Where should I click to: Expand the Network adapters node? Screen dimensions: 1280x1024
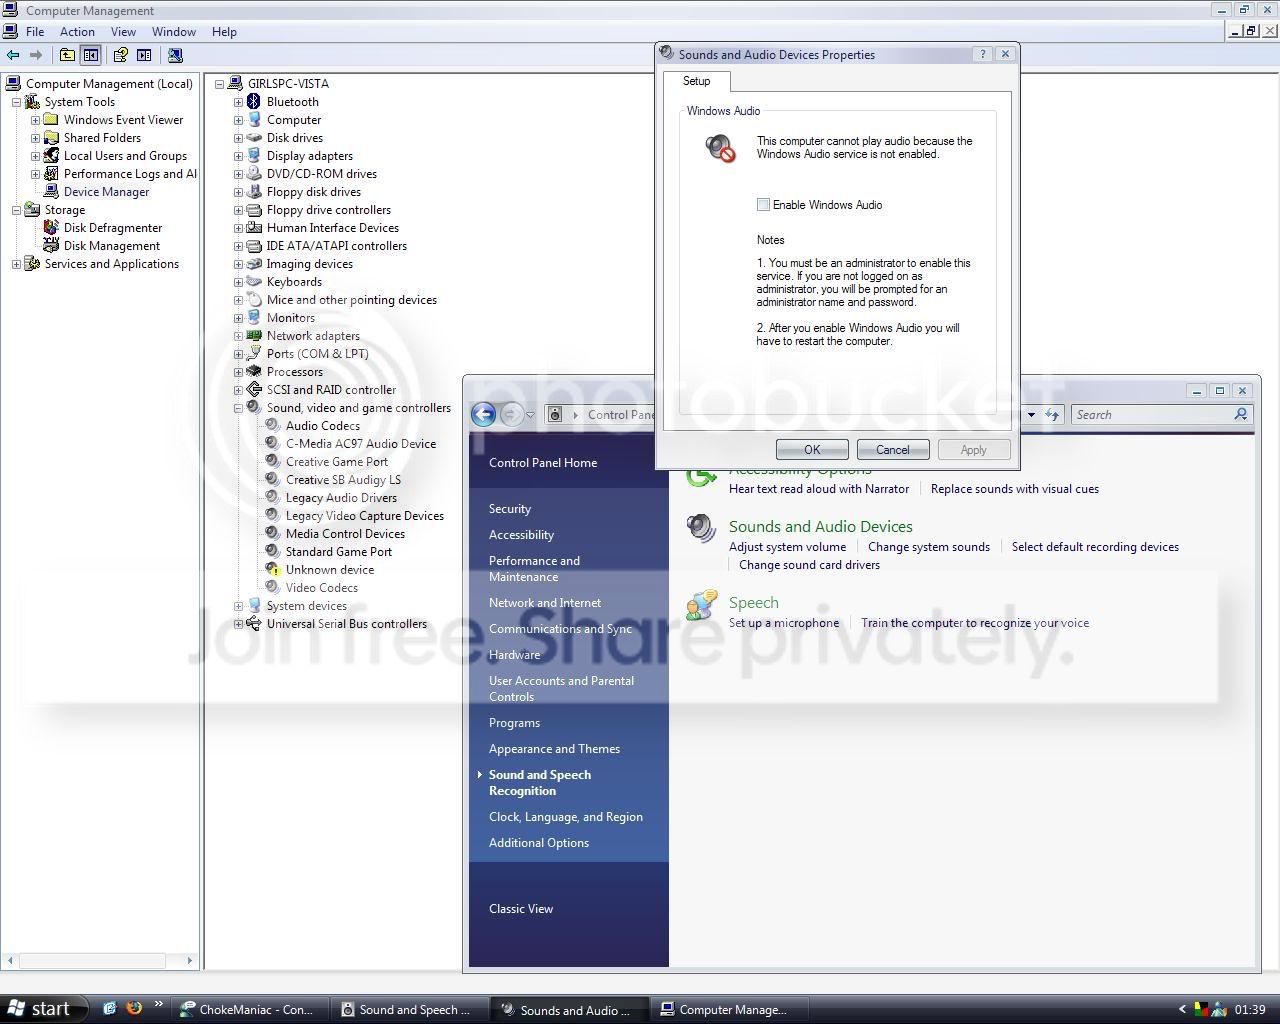(238, 336)
